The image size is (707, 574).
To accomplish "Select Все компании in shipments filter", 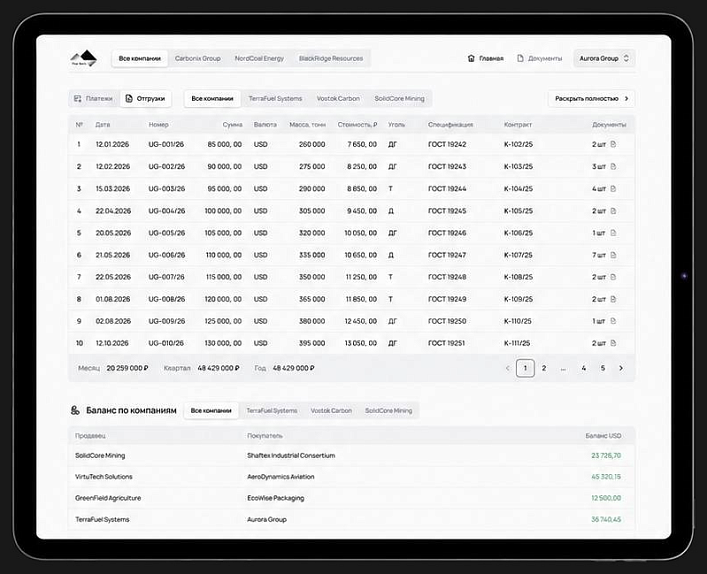I will coord(212,98).
